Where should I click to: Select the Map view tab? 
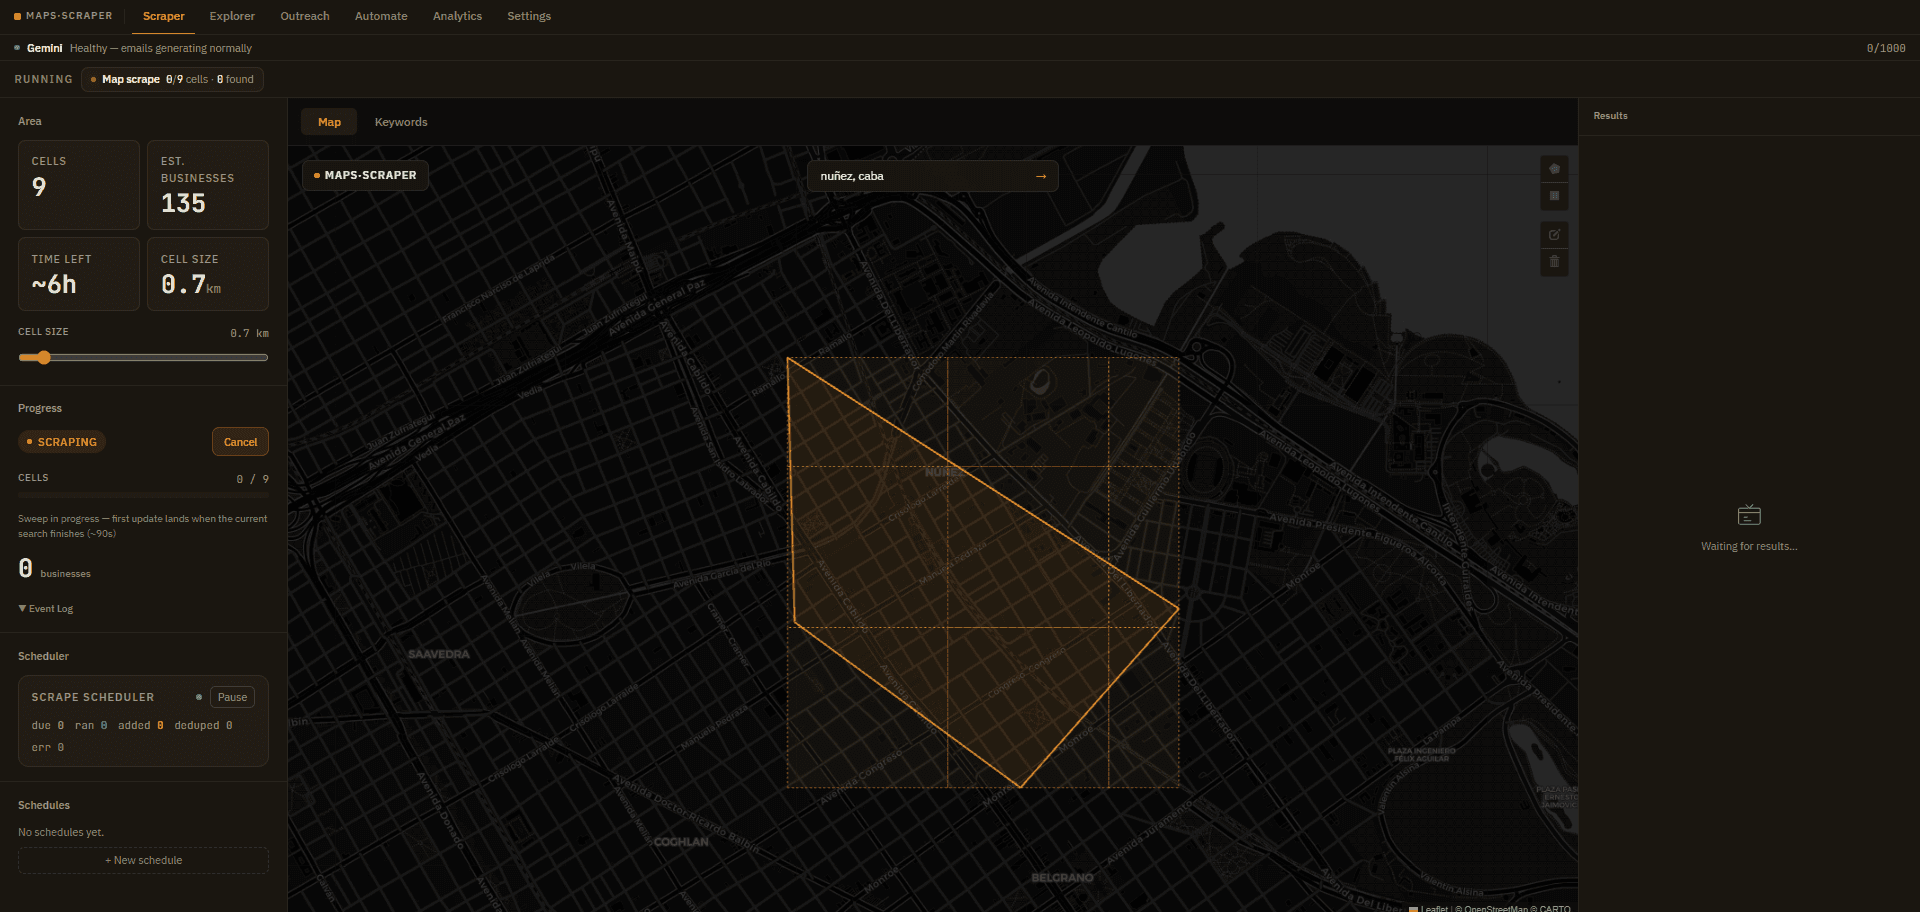329,122
